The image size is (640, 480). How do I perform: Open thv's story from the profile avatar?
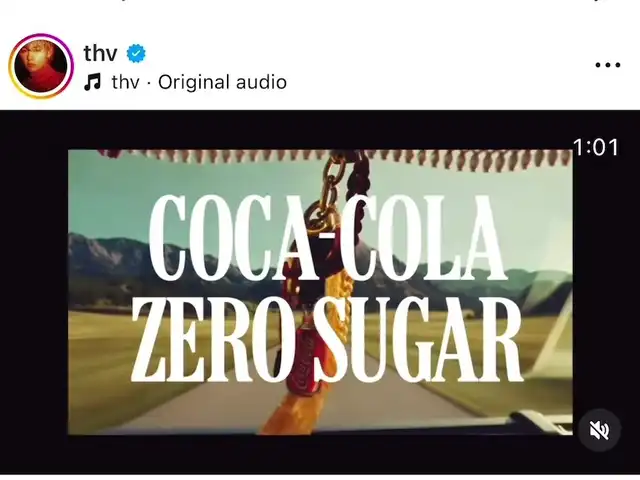click(x=41, y=67)
